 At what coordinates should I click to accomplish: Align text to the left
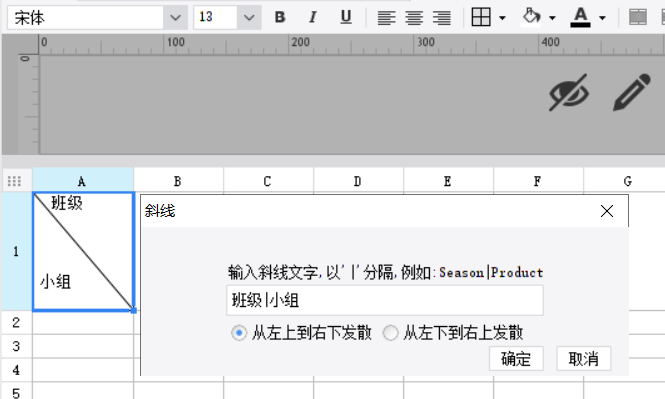[x=386, y=18]
